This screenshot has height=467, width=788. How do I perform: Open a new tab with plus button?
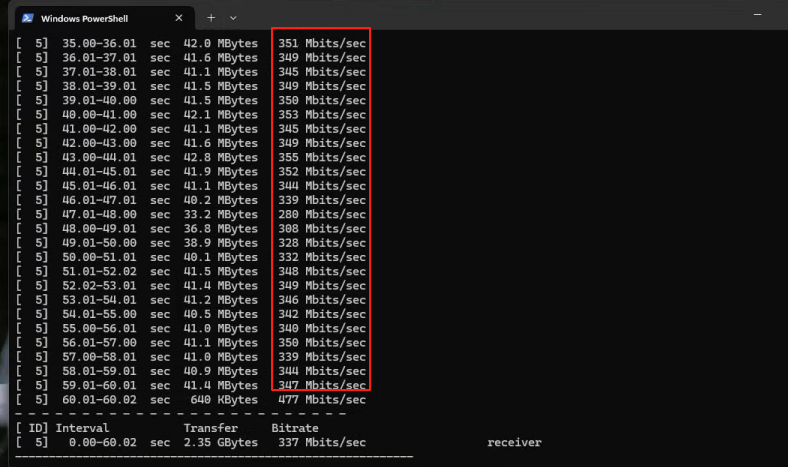point(211,18)
